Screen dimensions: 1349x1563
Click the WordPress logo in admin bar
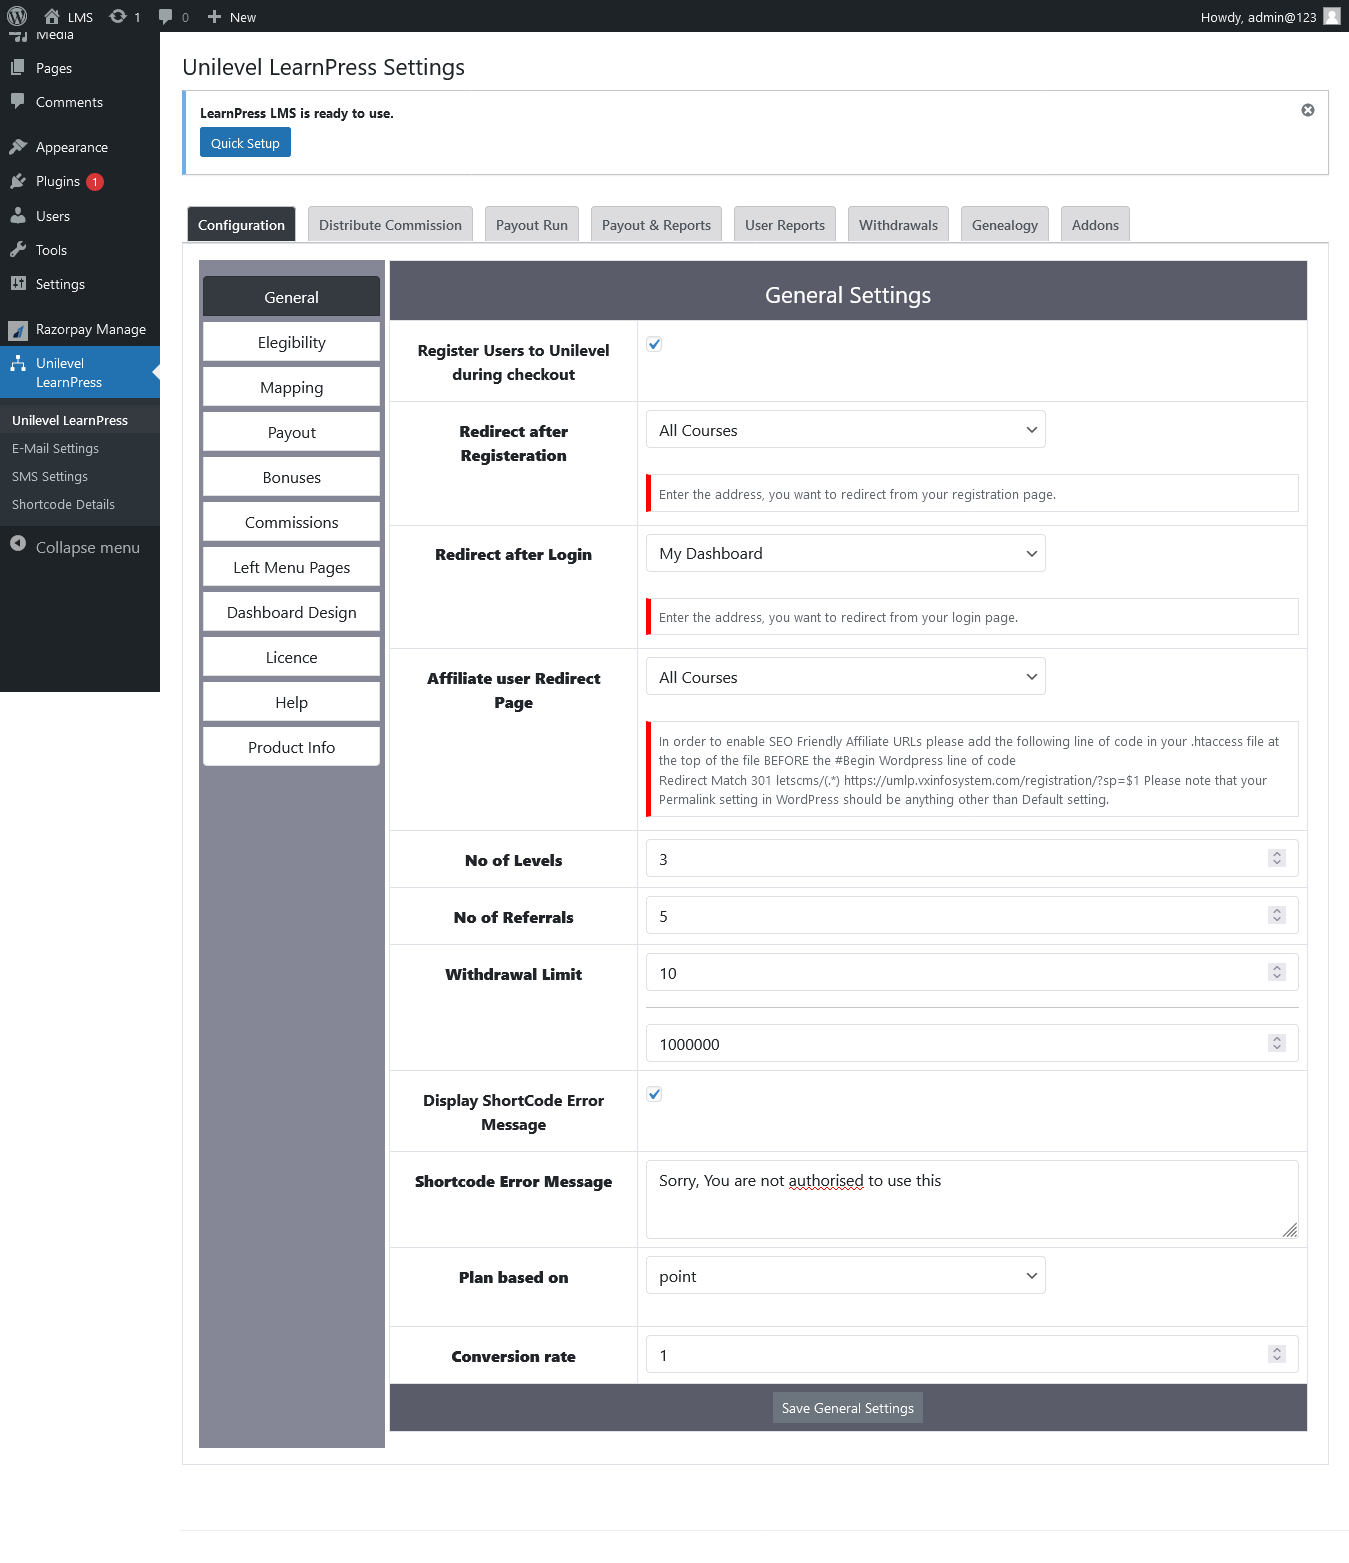click(x=16, y=16)
